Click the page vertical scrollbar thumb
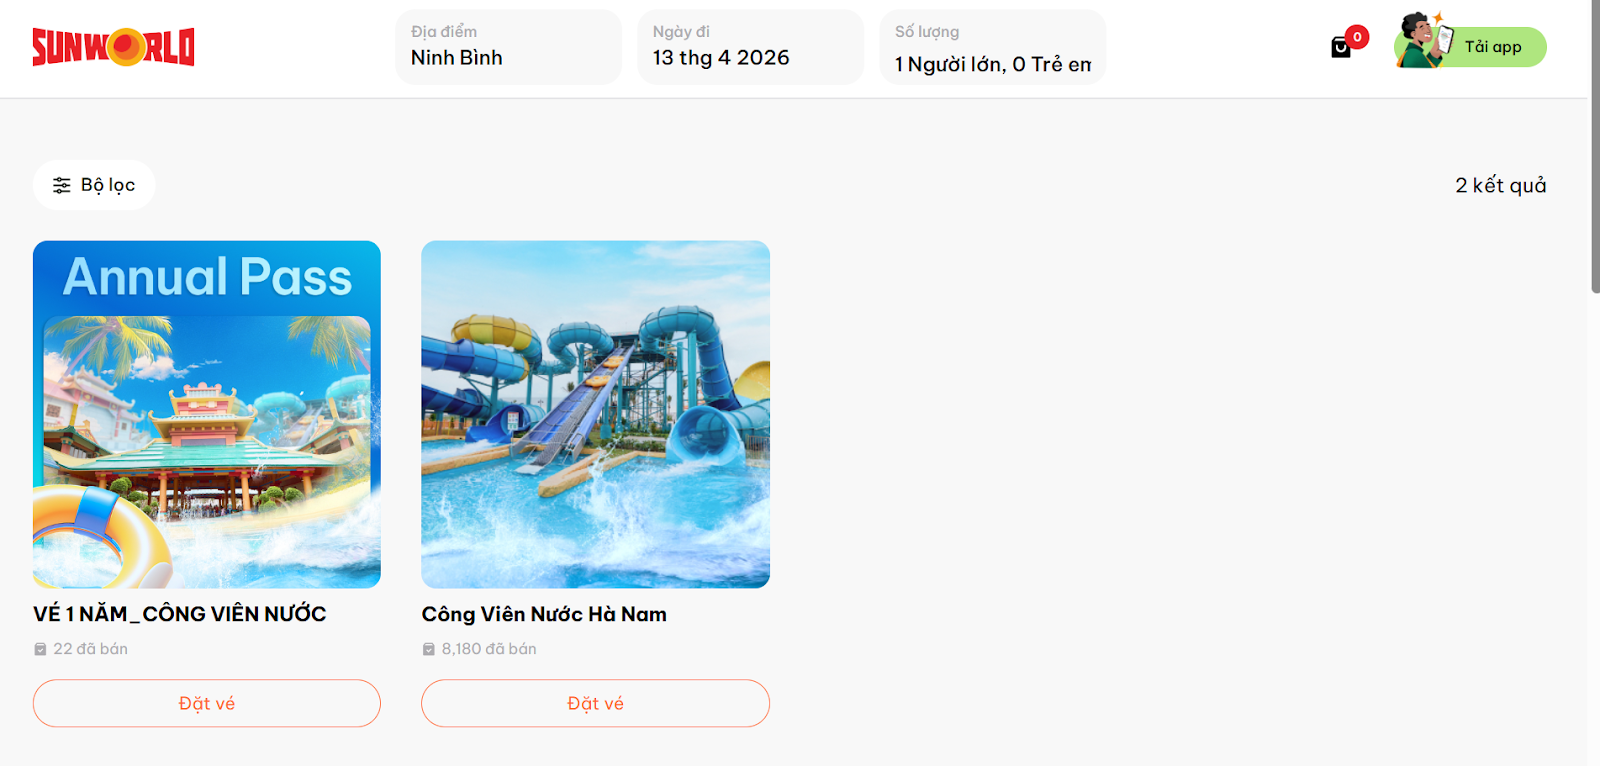Image resolution: width=1600 pixels, height=766 pixels. (x=1595, y=147)
